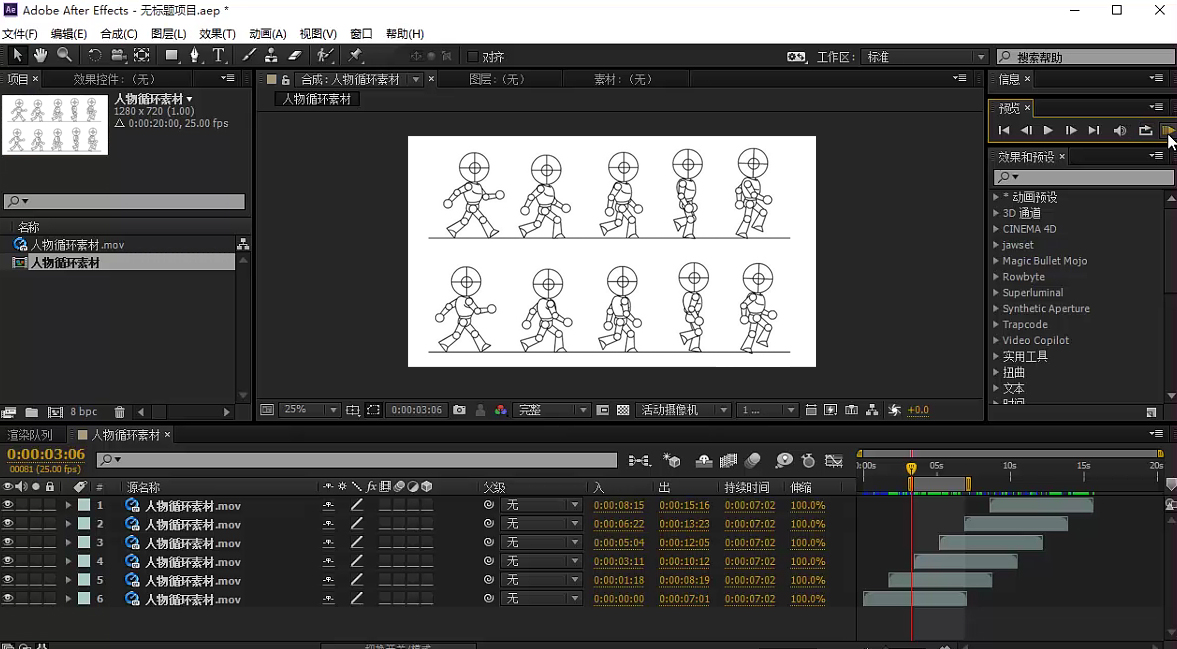Open the 合成(C) menu

point(119,34)
